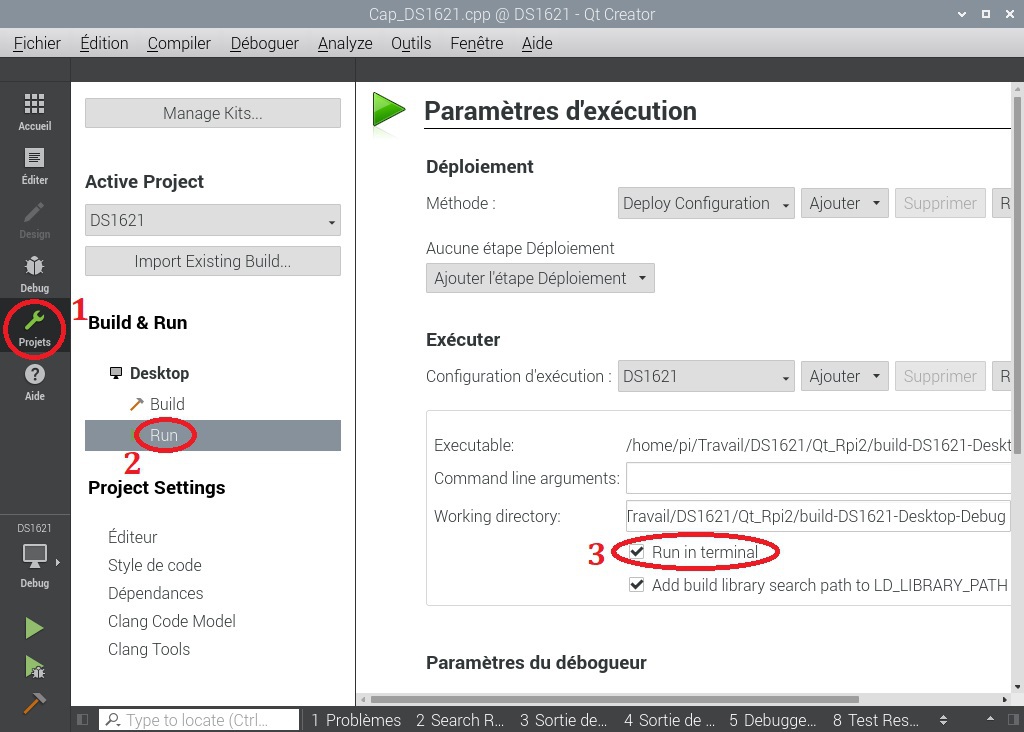Click the Manage Kits button
Viewport: 1024px width, 732px height.
click(213, 113)
